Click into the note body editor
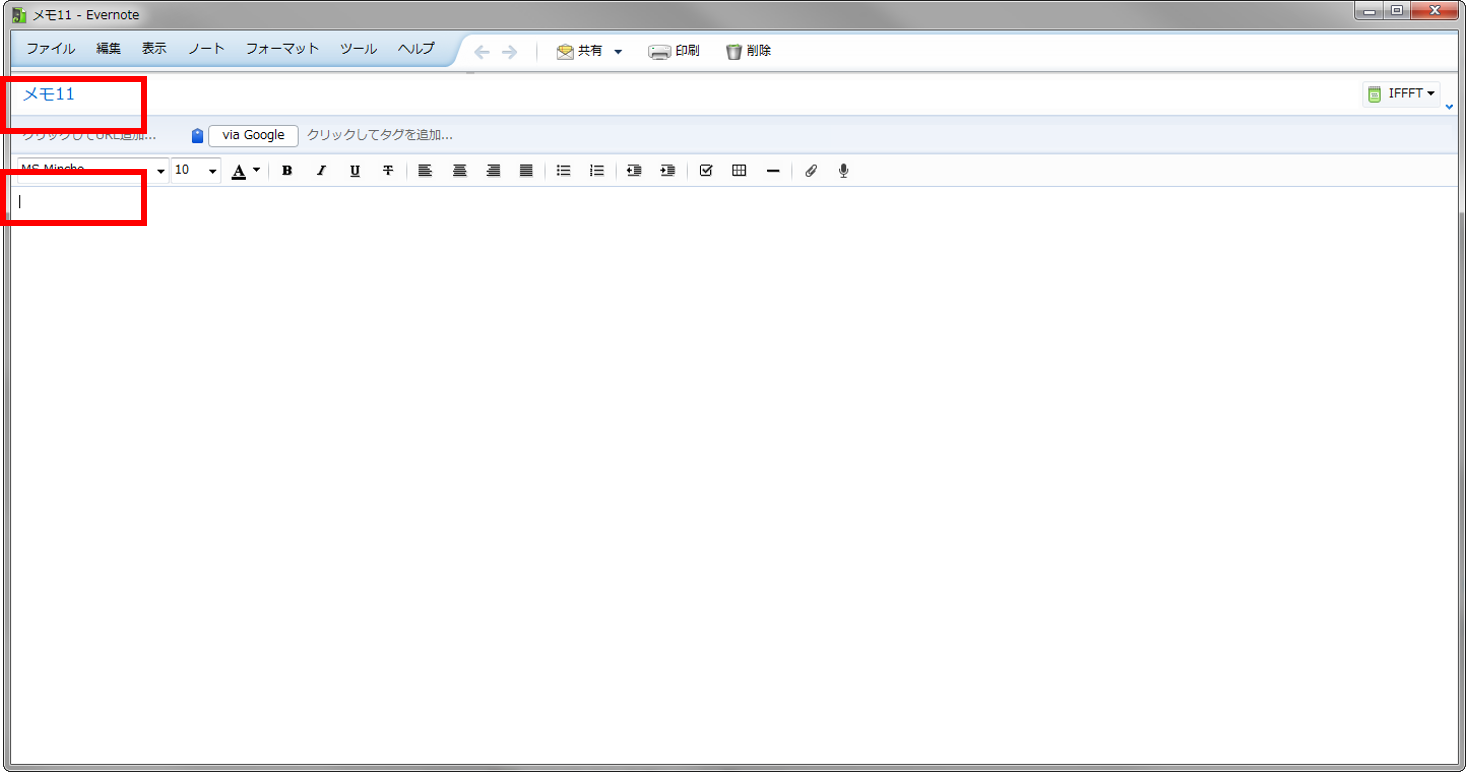1466x772 pixels. (x=734, y=476)
